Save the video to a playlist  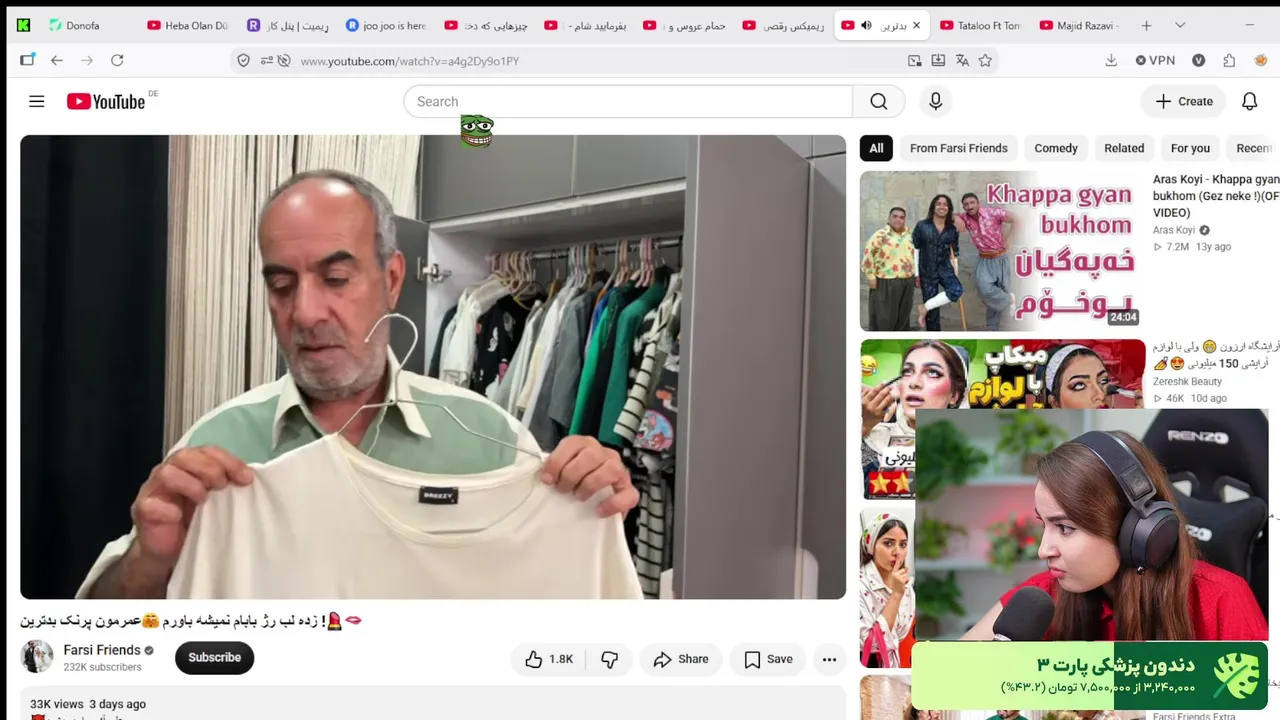point(768,659)
